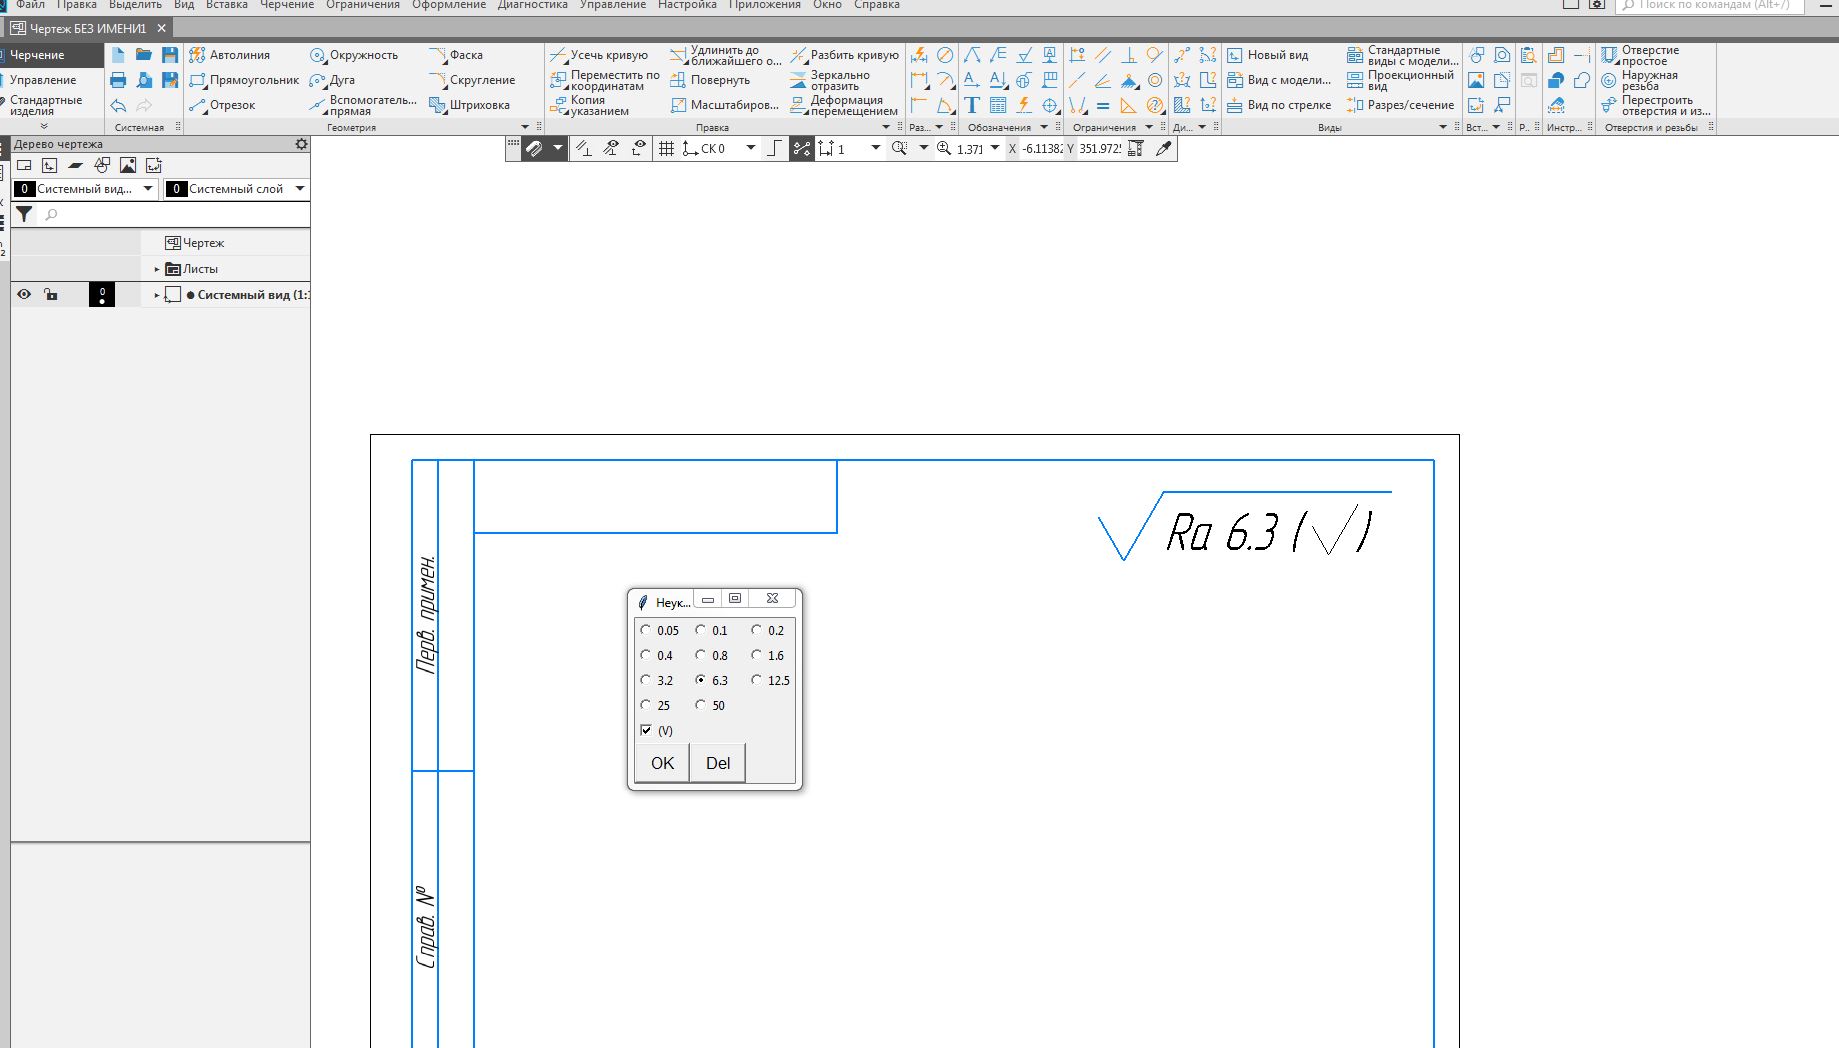
Task: Activate Усечь кривую trim tool
Action: coord(599,55)
